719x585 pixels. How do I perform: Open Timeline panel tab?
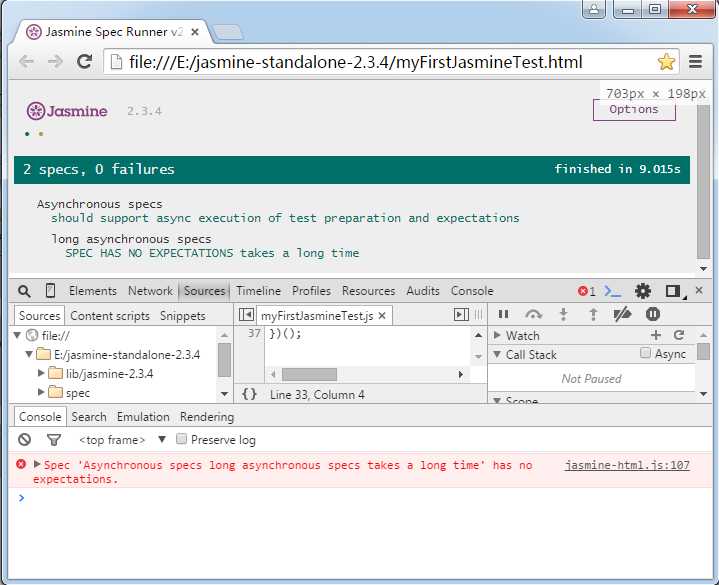[x=258, y=291]
